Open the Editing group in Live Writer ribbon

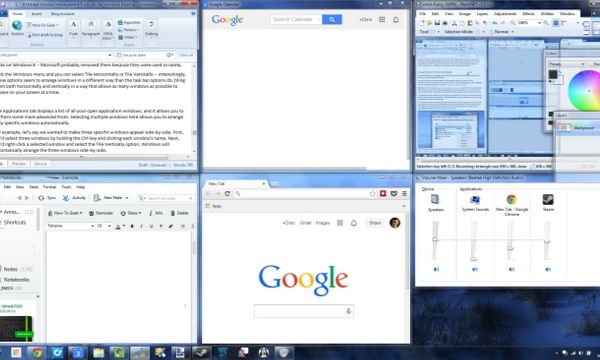[152, 29]
